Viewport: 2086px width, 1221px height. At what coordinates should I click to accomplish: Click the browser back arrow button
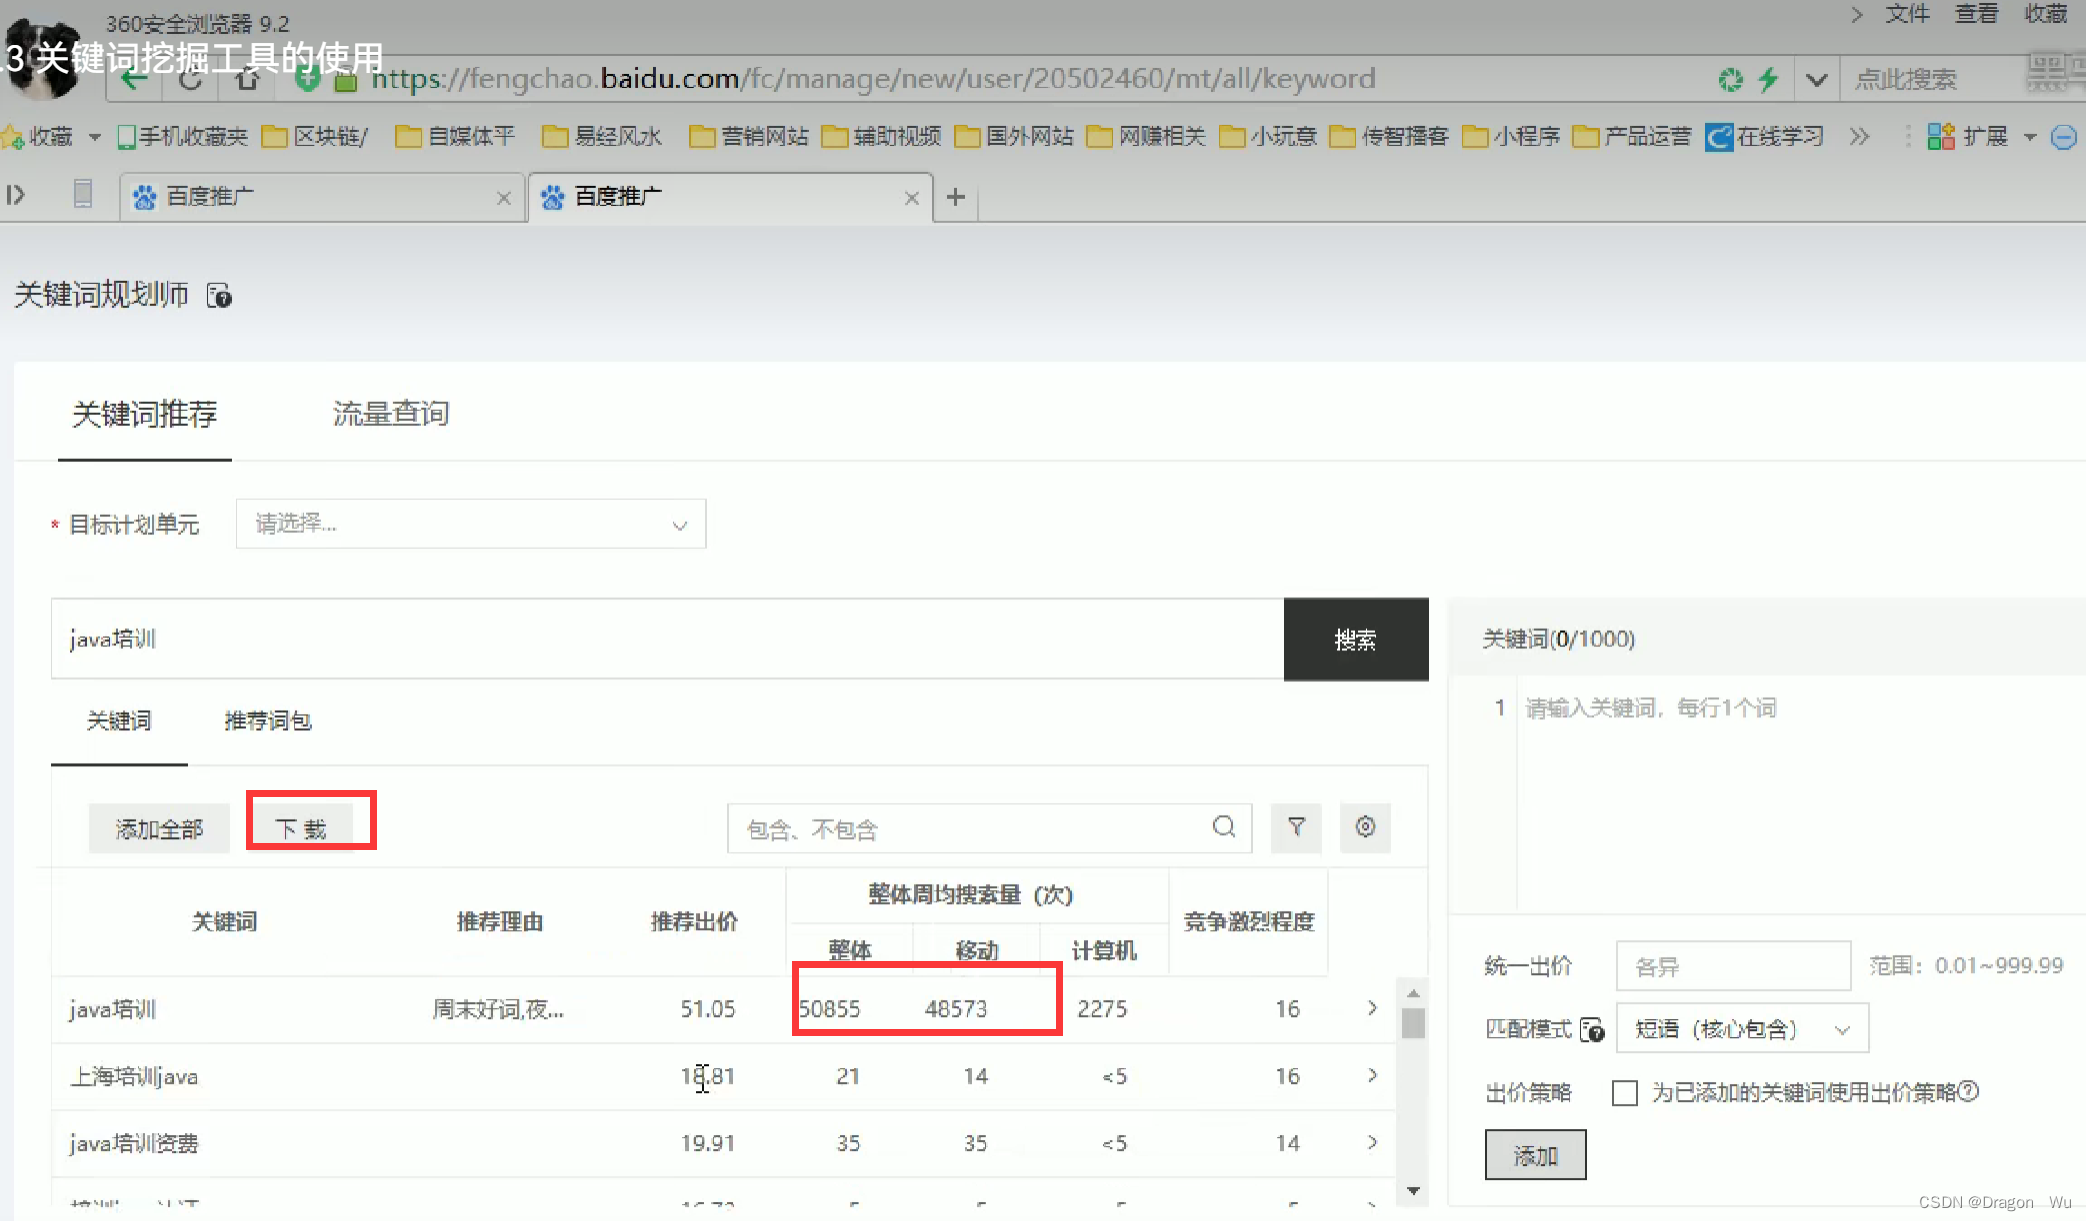[x=134, y=79]
